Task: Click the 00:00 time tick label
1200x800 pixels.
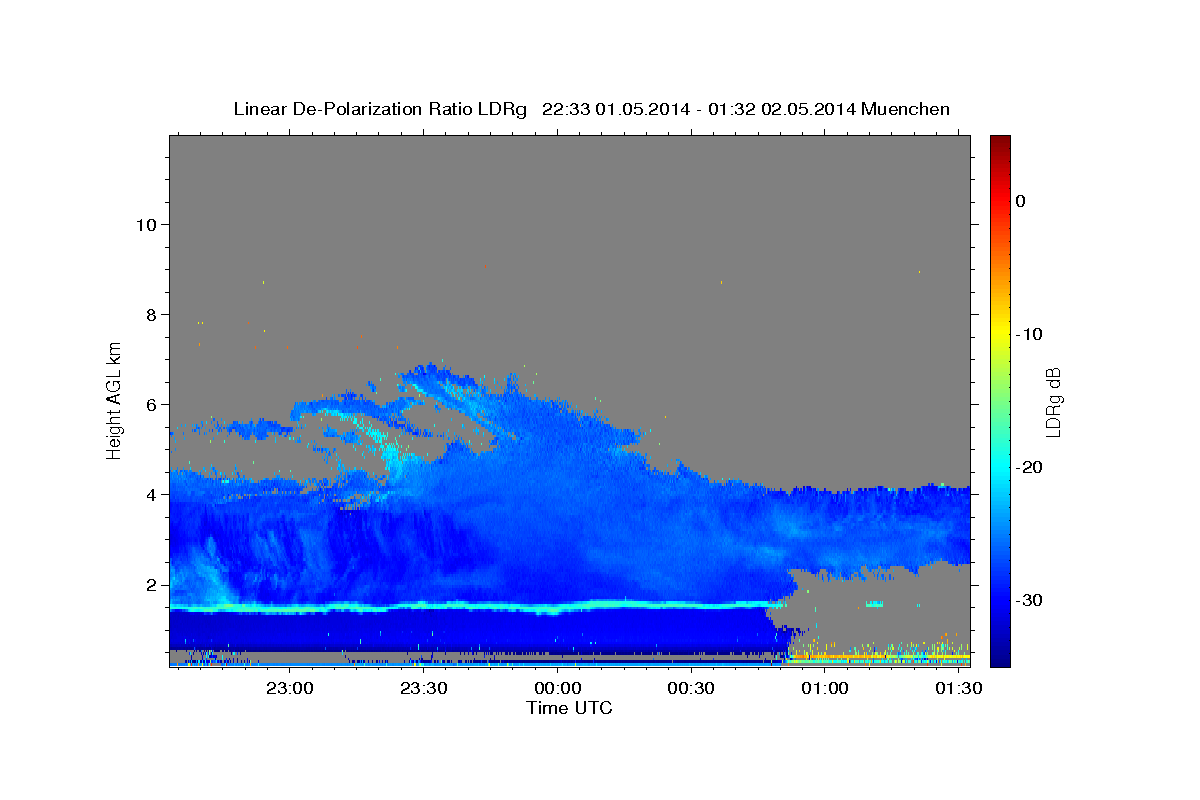Action: point(558,689)
